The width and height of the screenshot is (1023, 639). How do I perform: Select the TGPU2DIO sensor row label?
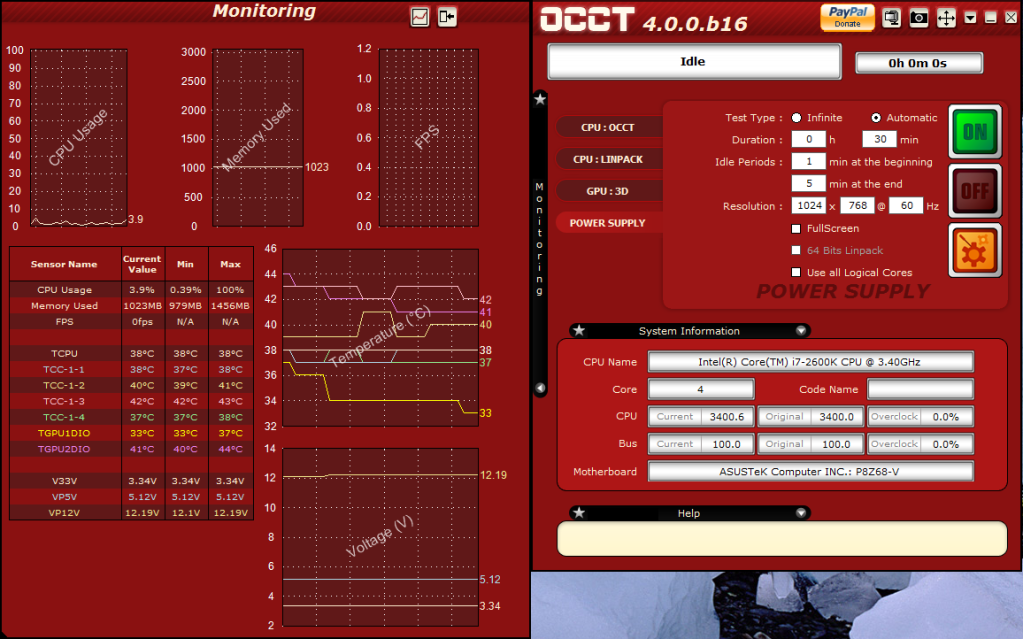64,449
